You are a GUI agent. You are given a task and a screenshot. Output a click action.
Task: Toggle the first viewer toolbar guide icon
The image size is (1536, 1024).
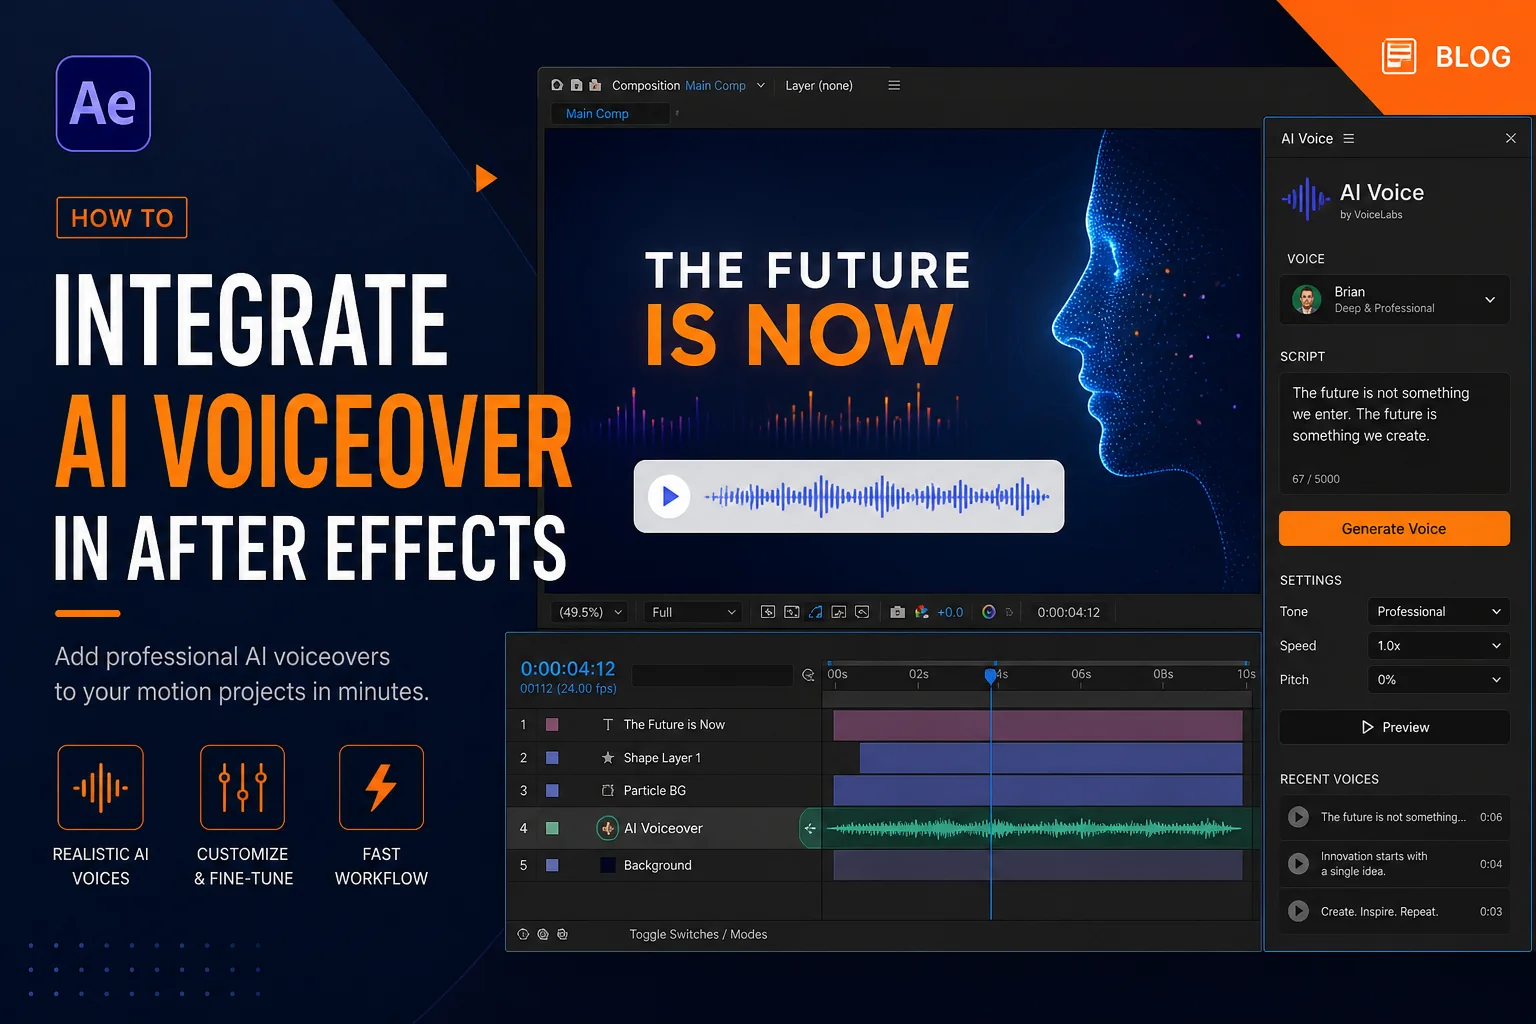pos(768,612)
